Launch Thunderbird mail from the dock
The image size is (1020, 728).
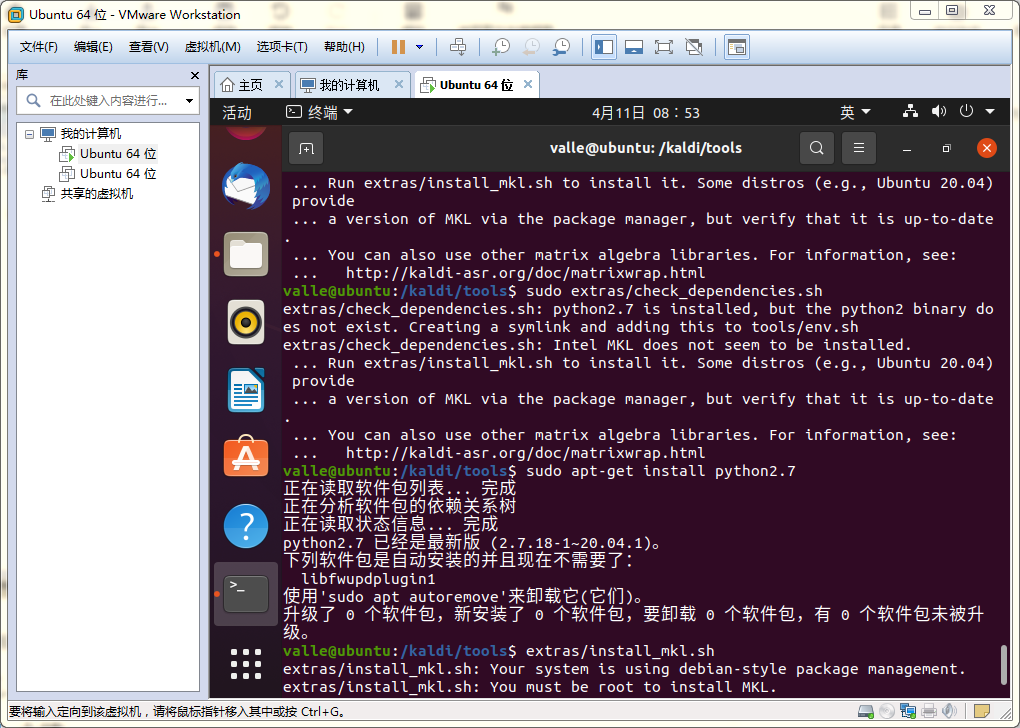[246, 186]
